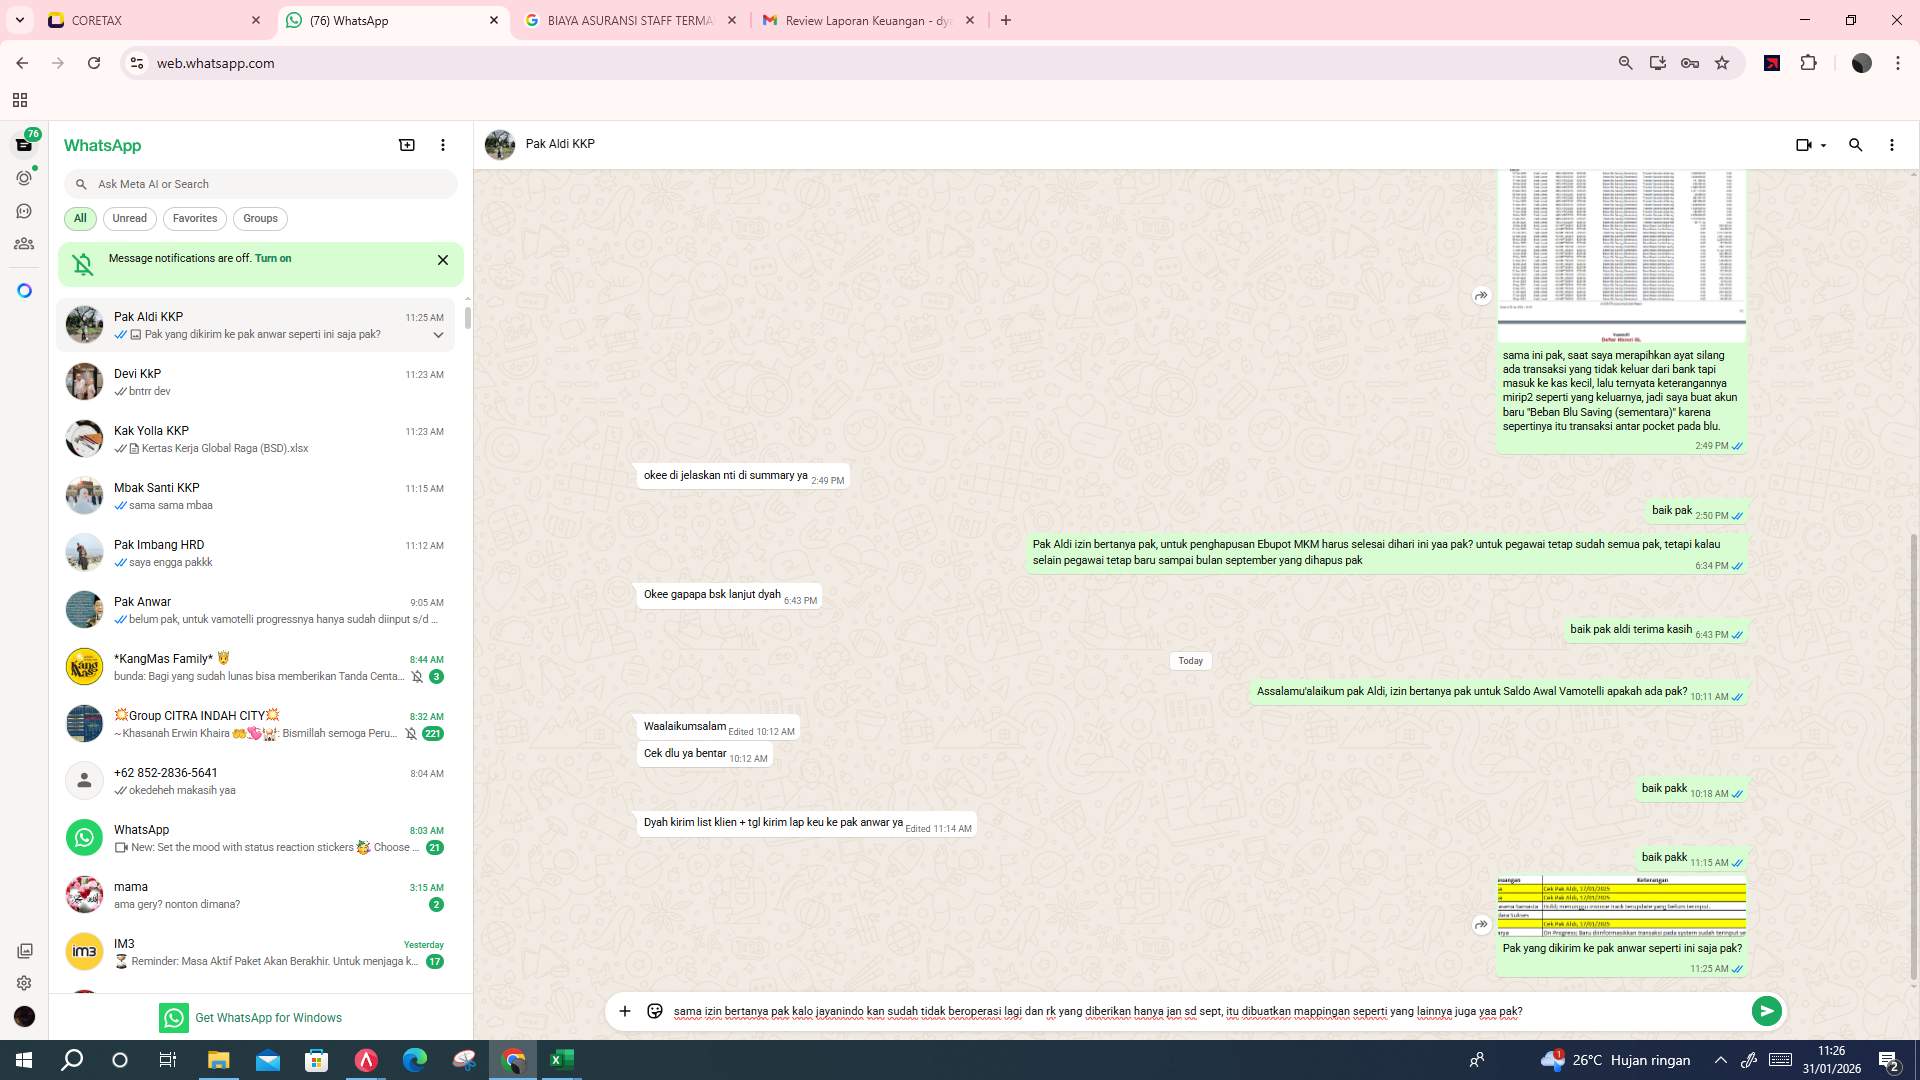This screenshot has height=1080, width=1920.
Task: Click Get WhatsApp for Windows
Action: pos(268,1017)
